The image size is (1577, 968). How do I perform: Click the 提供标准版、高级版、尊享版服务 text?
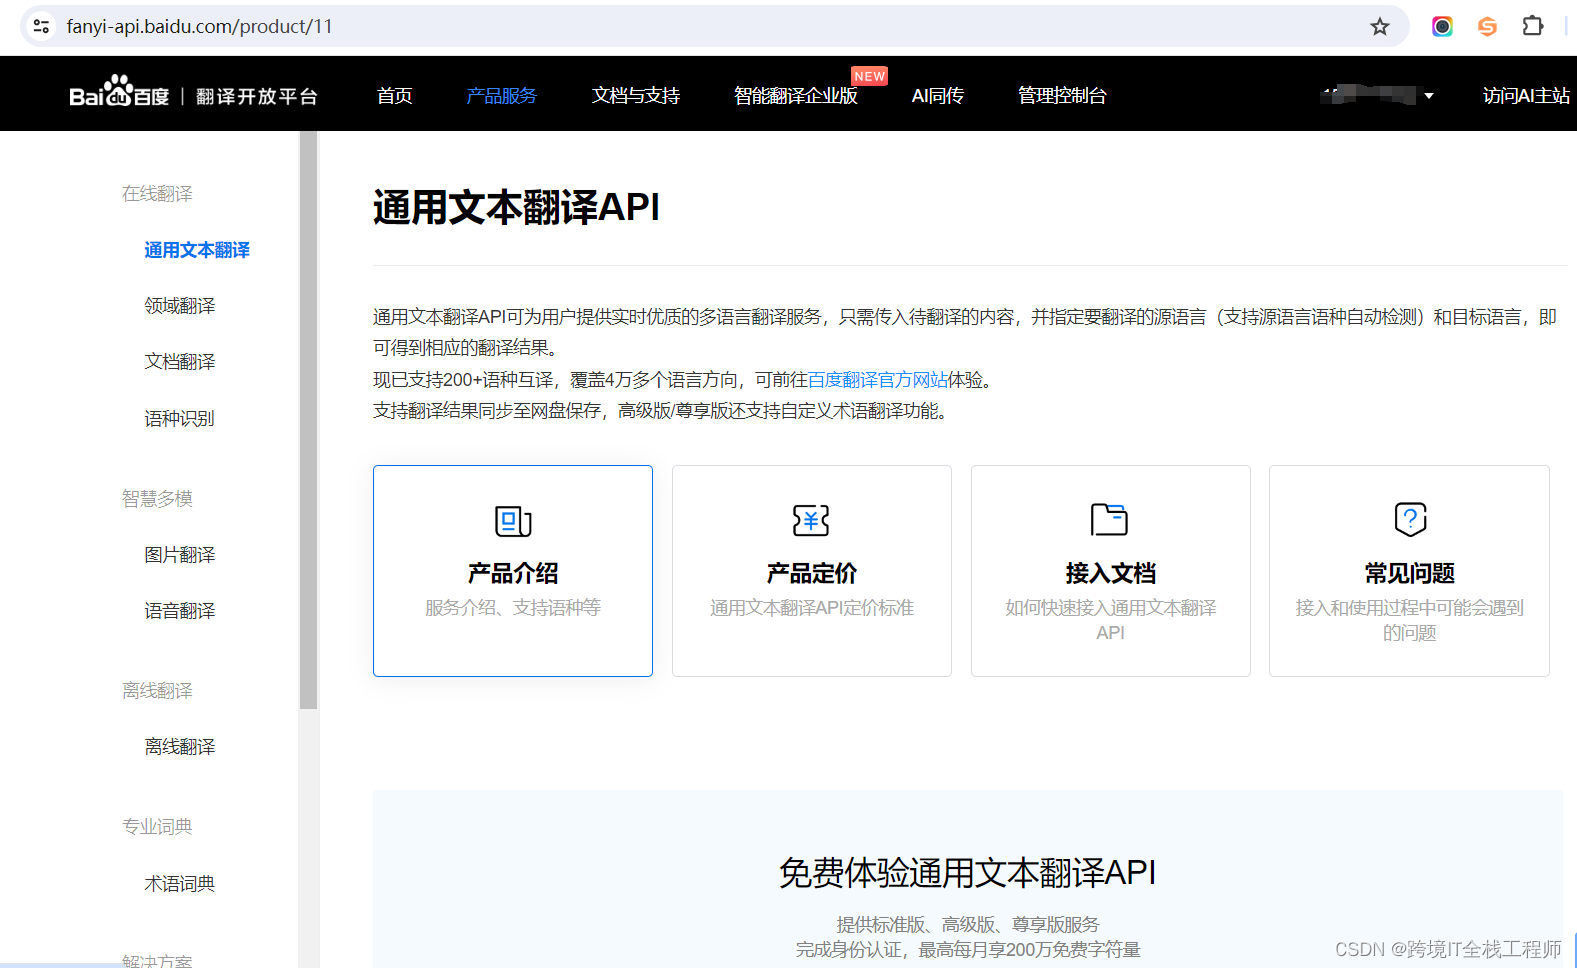point(967,925)
